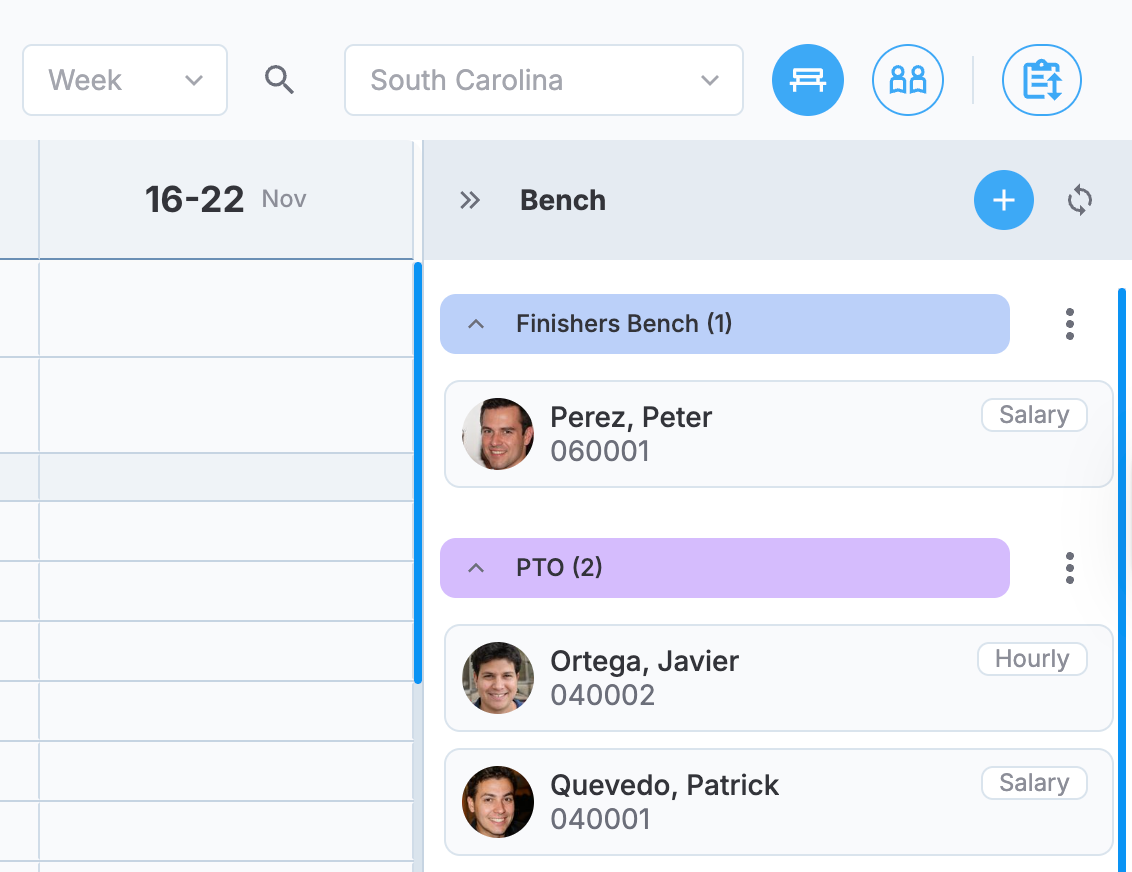Viewport: 1132px width, 872px height.
Task: Refresh the Bench panel
Action: pyautogui.click(x=1079, y=200)
